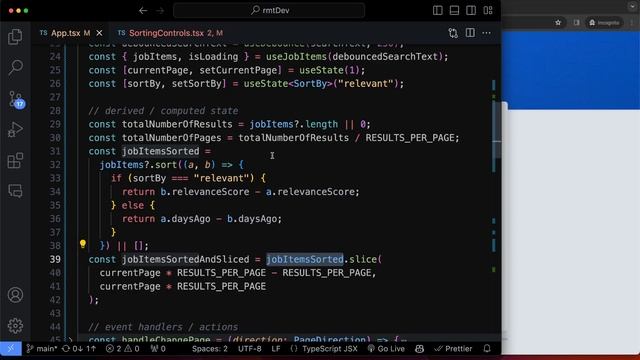Change end of line sequence LF
The image size is (640, 360).
point(276,349)
